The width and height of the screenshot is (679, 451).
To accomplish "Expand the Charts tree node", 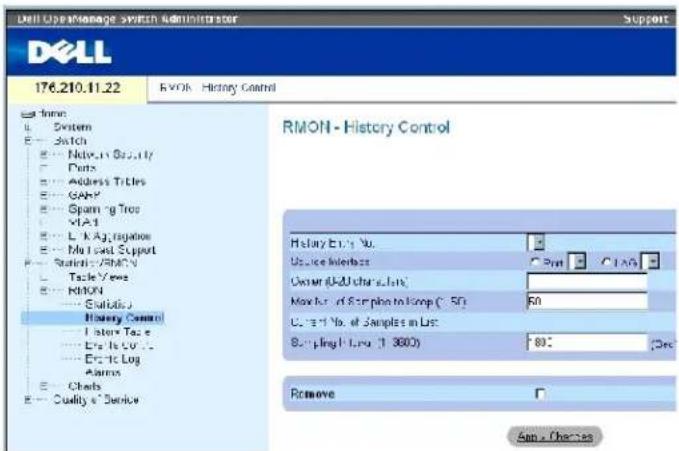I will 43,386.
